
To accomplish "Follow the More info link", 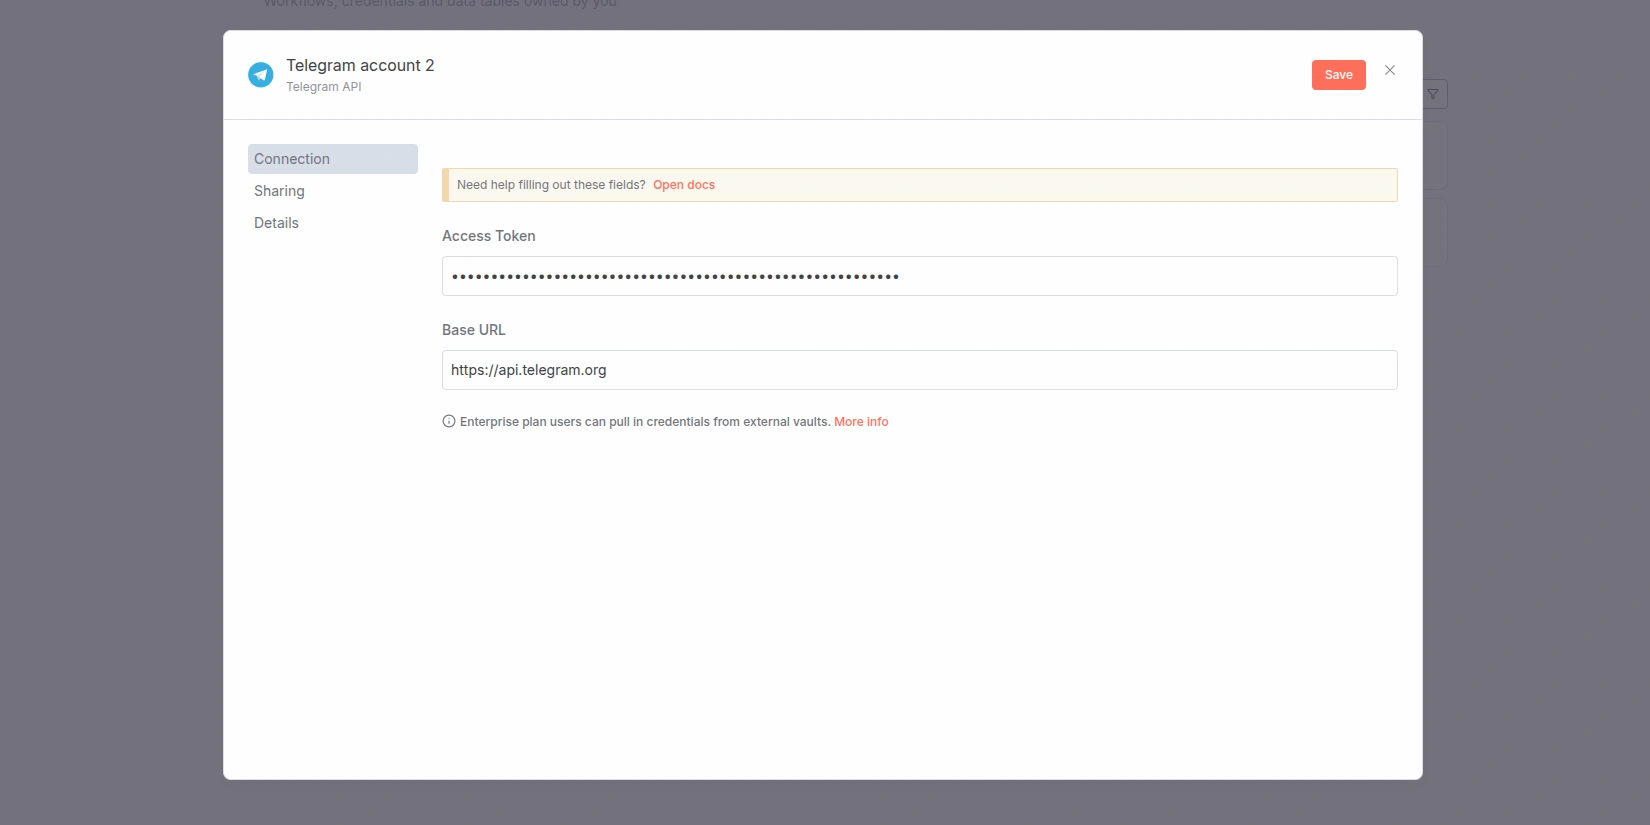I will pos(860,422).
